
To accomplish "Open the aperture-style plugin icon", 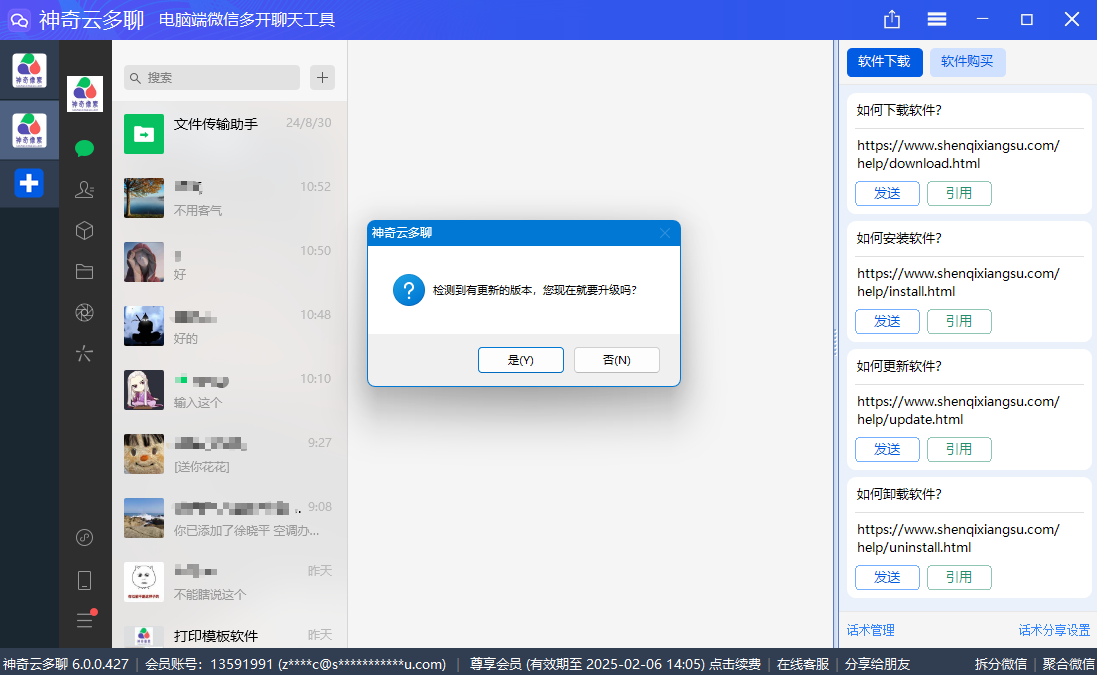I will [x=84, y=312].
